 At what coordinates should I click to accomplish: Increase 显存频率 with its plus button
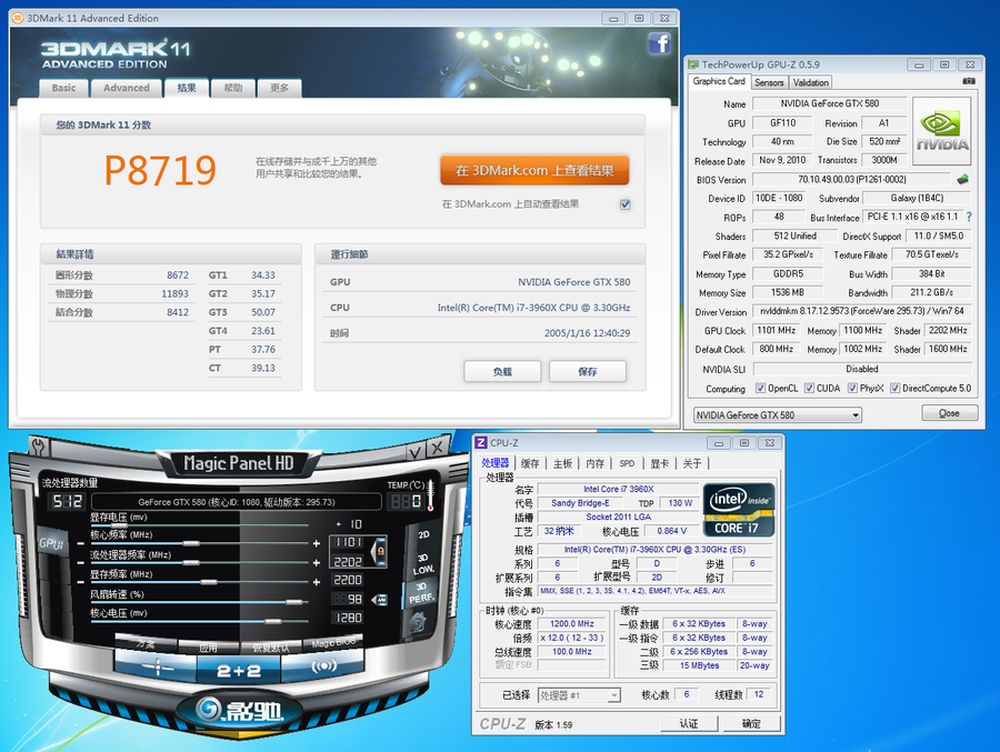(x=316, y=582)
